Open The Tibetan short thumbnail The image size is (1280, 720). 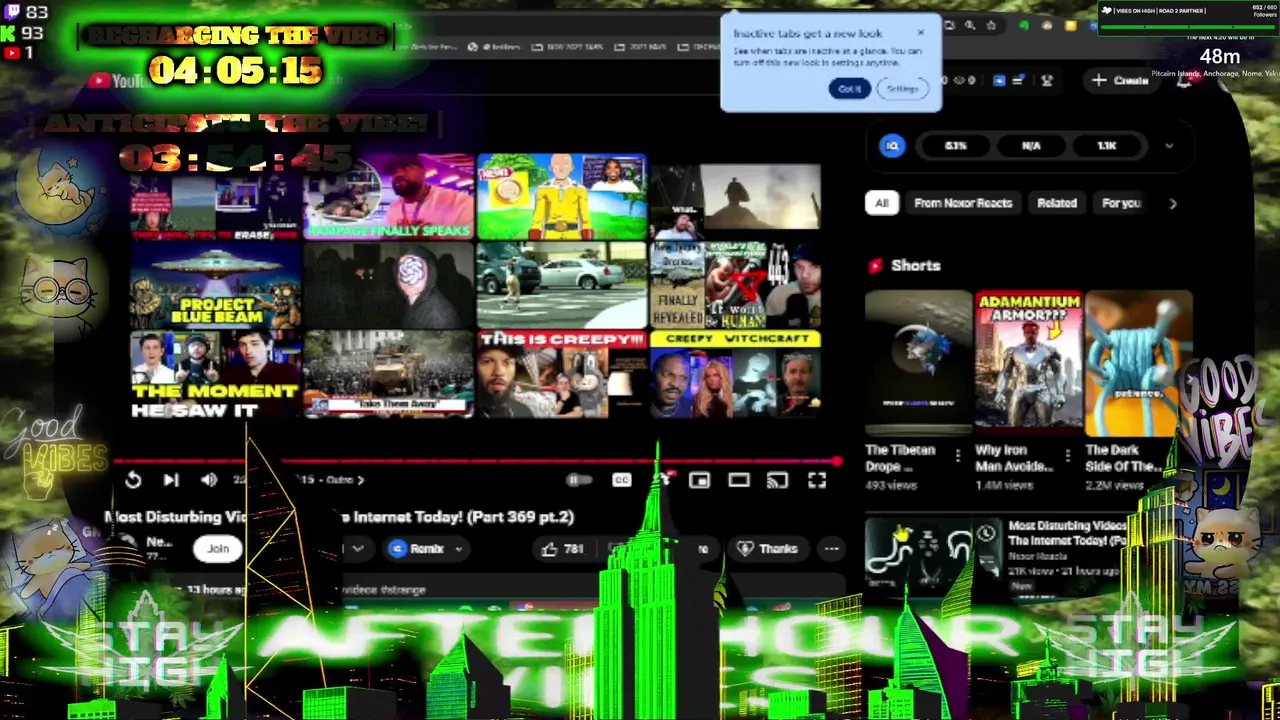(917, 363)
